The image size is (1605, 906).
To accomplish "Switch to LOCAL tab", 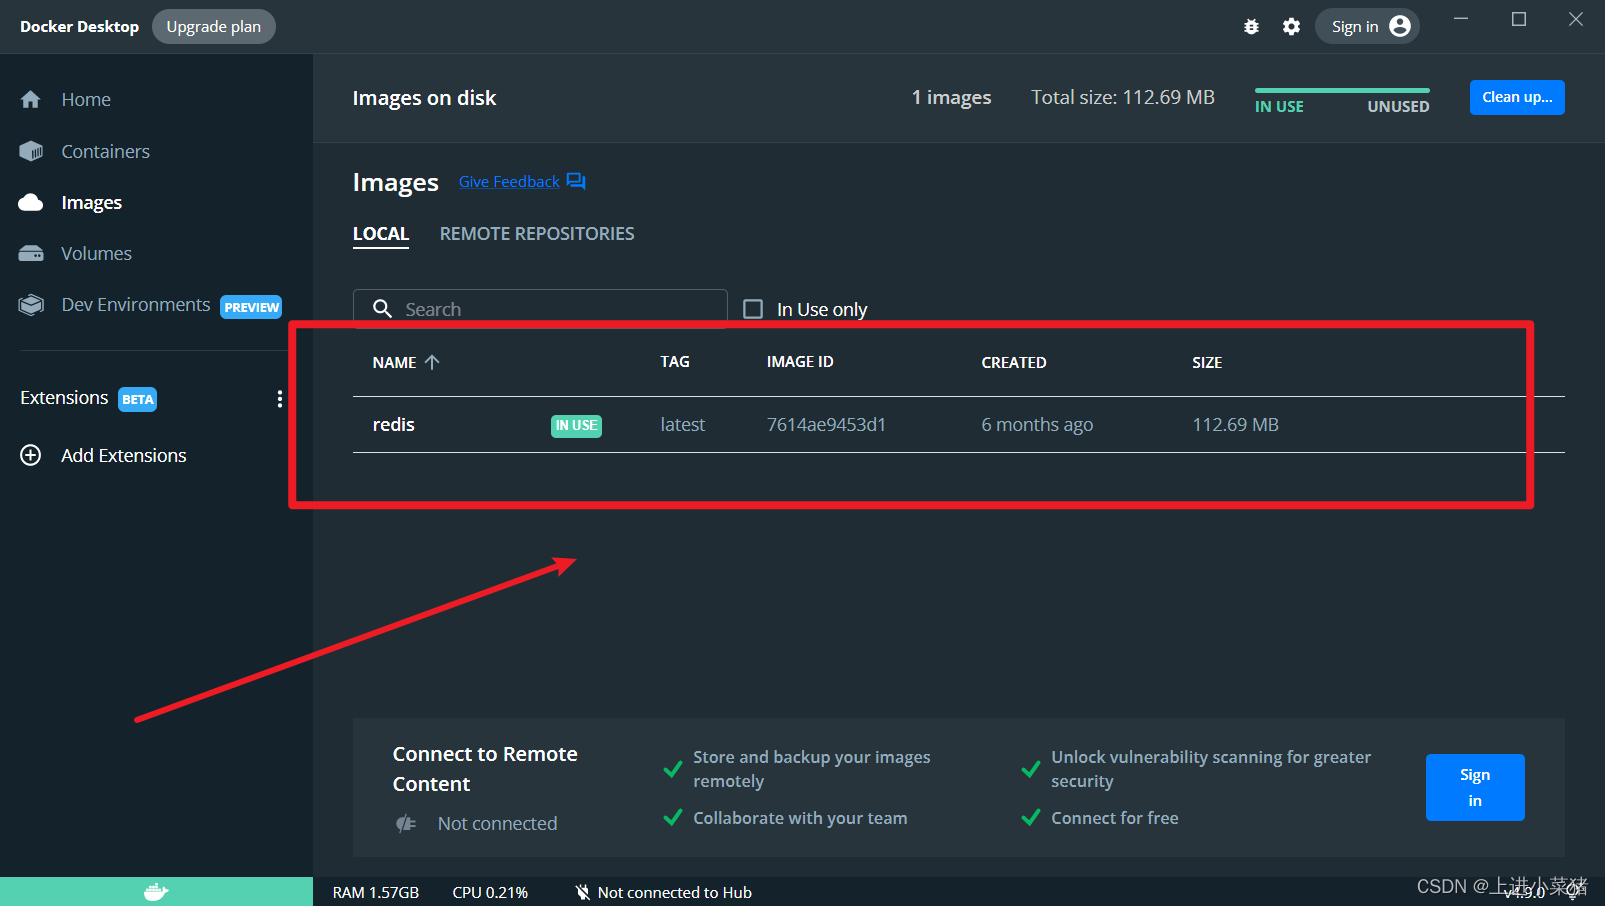I will [x=381, y=234].
